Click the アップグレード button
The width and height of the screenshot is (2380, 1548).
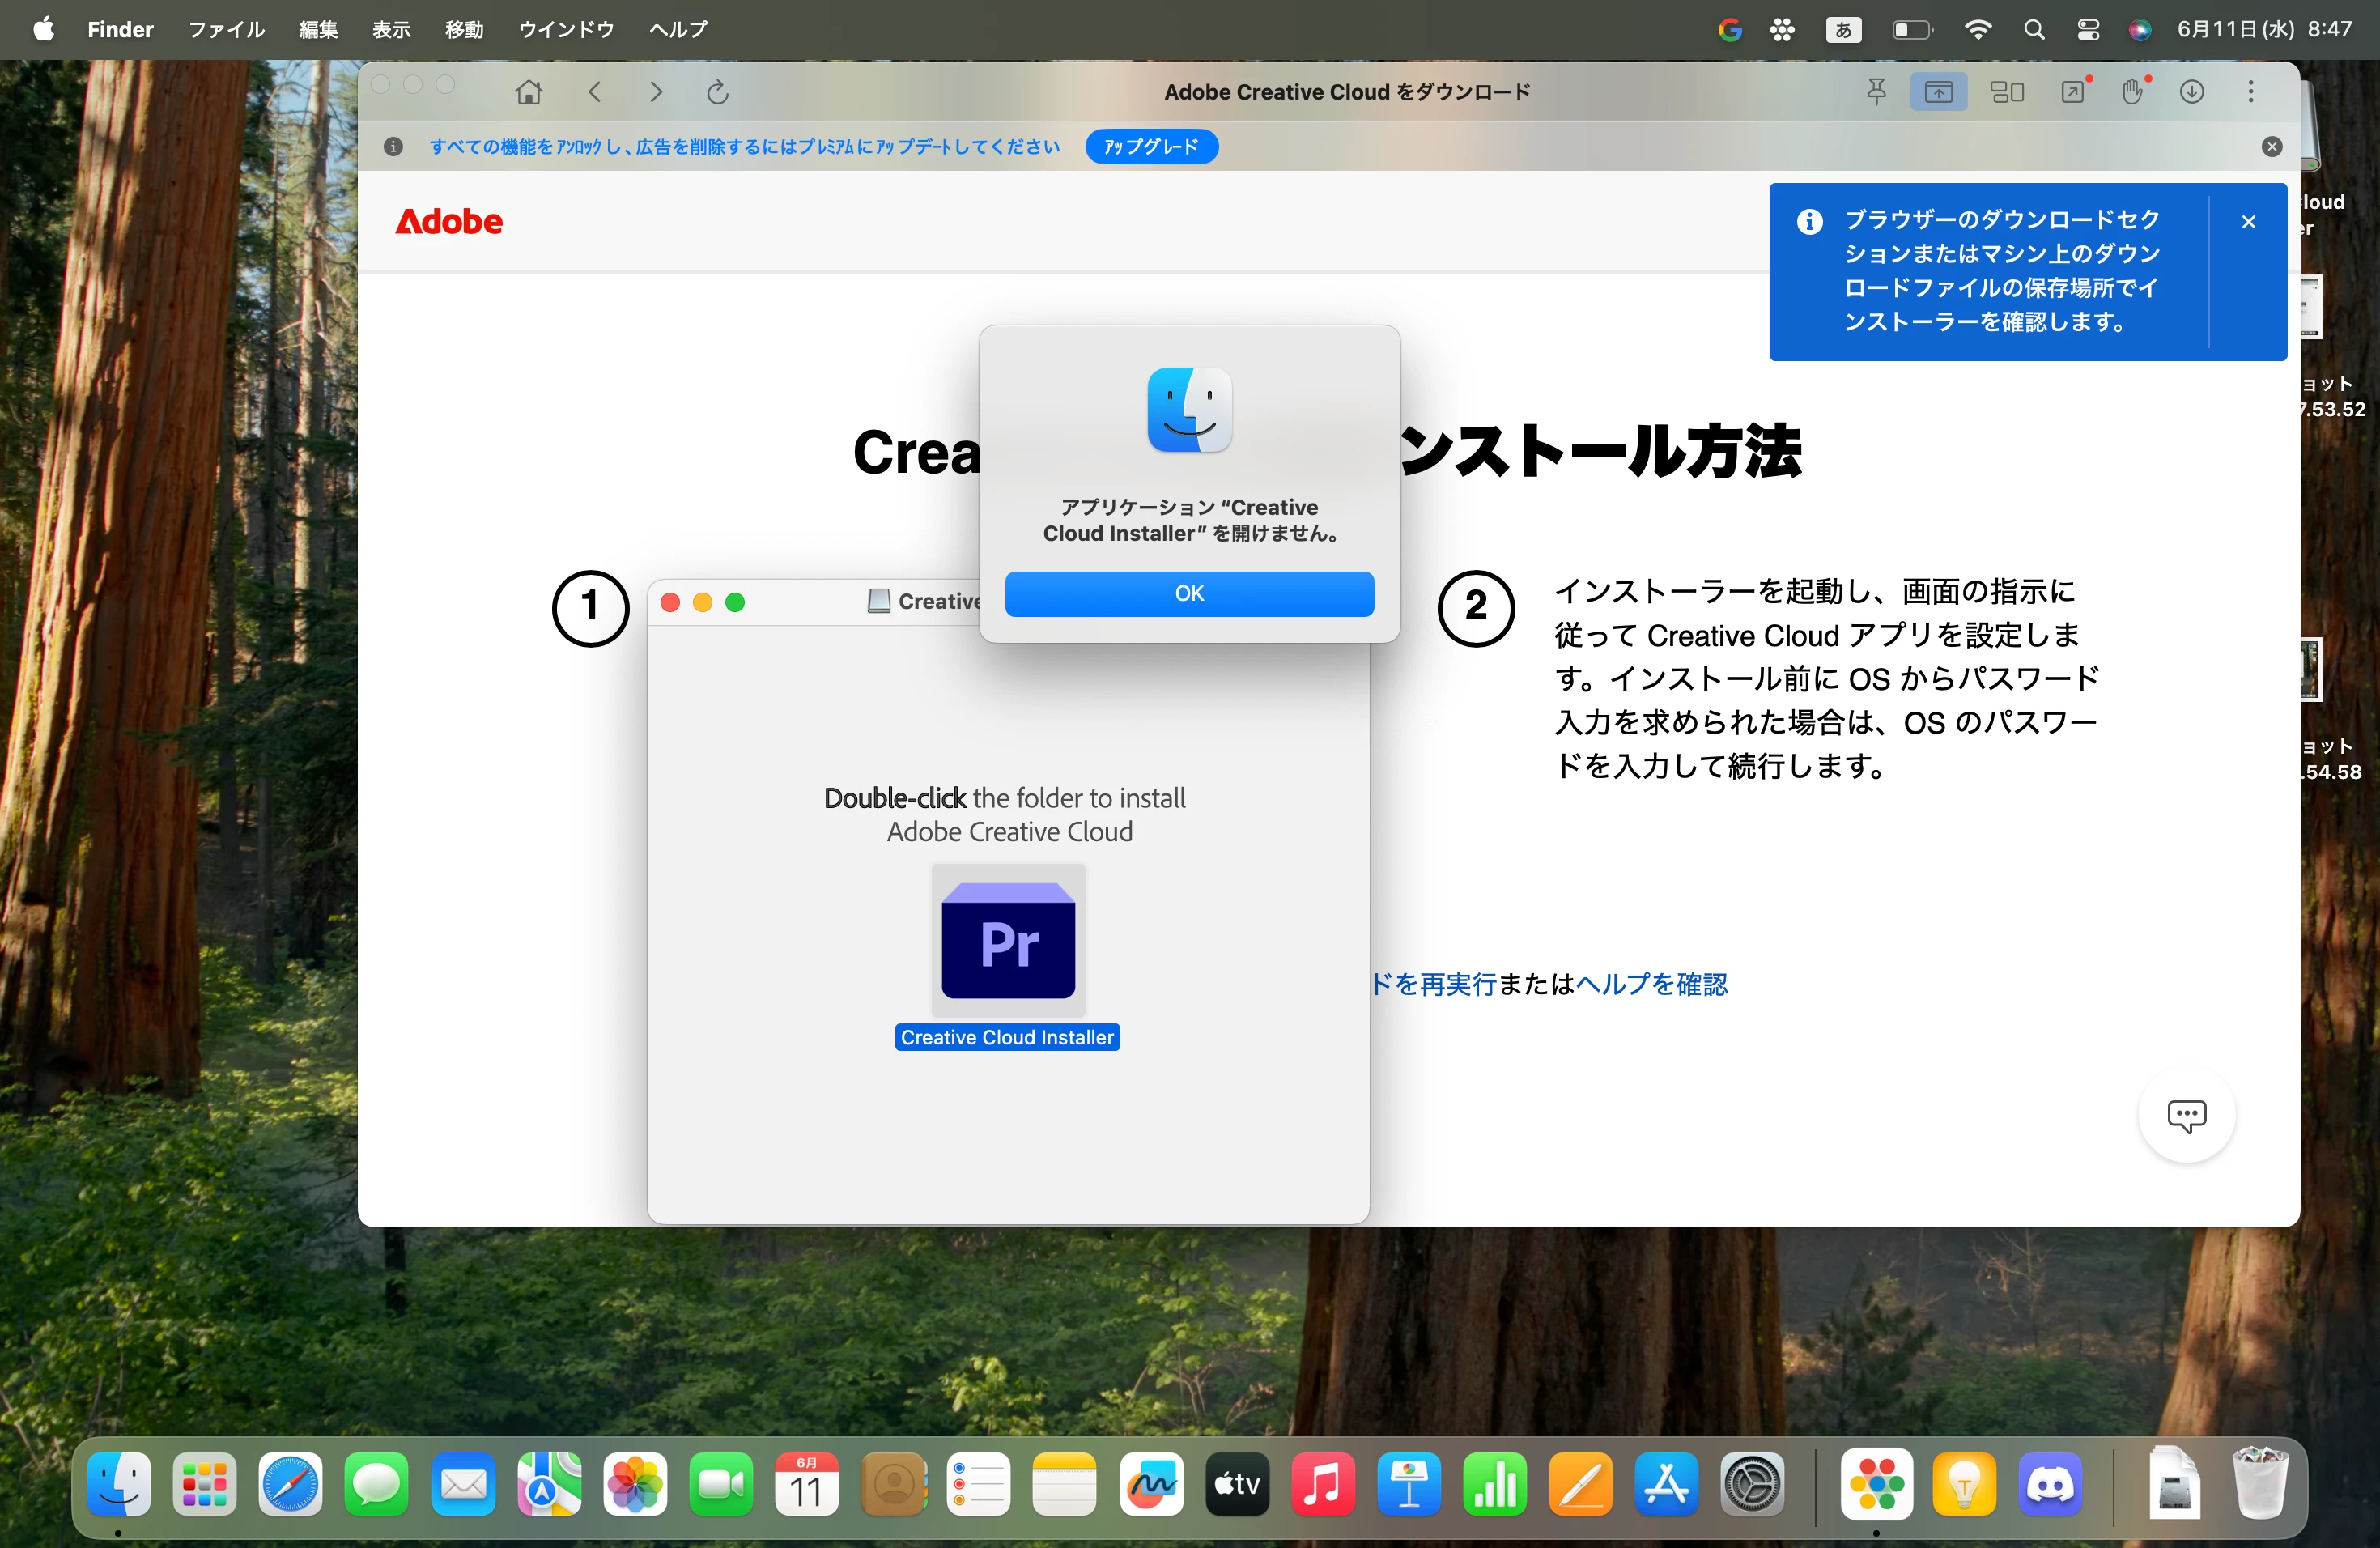(1151, 147)
